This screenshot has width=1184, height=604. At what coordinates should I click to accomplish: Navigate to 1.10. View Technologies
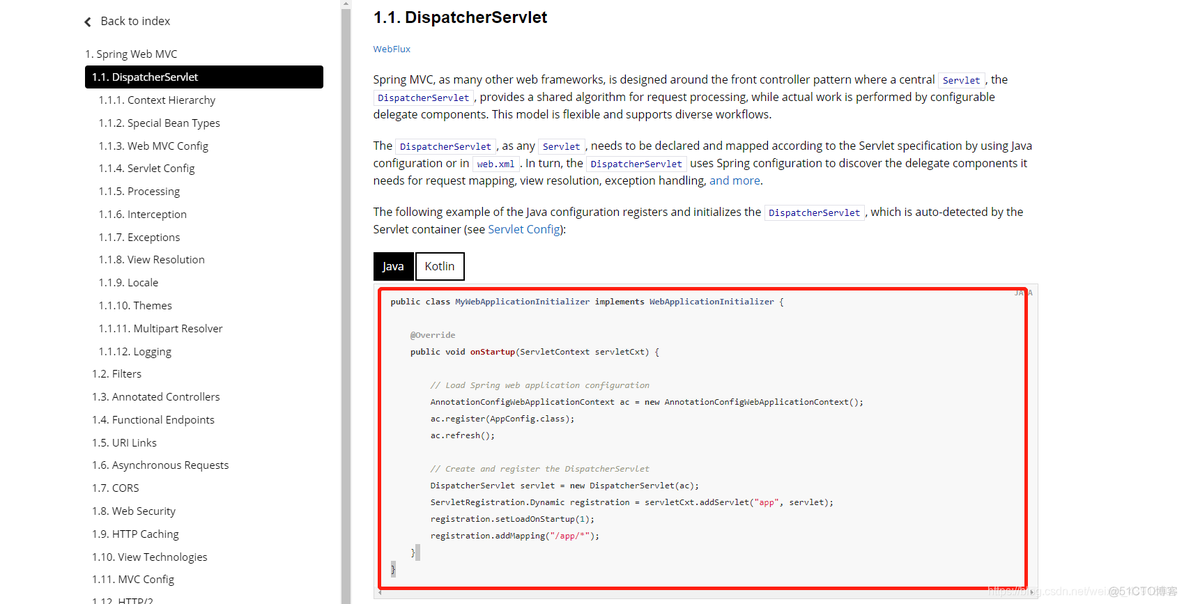(150, 557)
